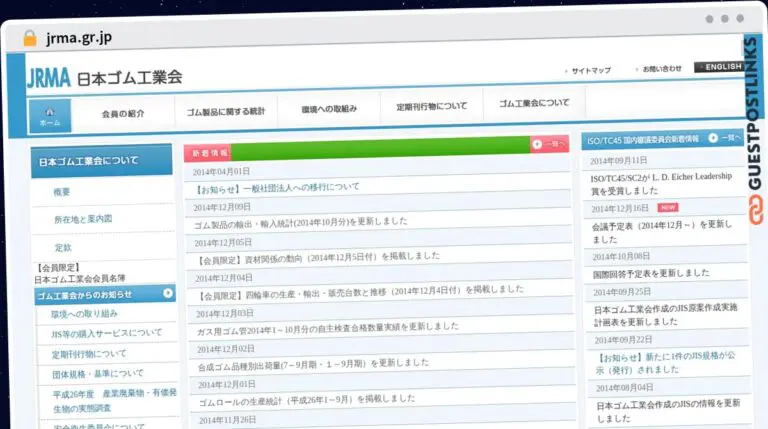Click the plus icon on the 新着情報 bar
The width and height of the screenshot is (768, 429).
[x=537, y=144]
